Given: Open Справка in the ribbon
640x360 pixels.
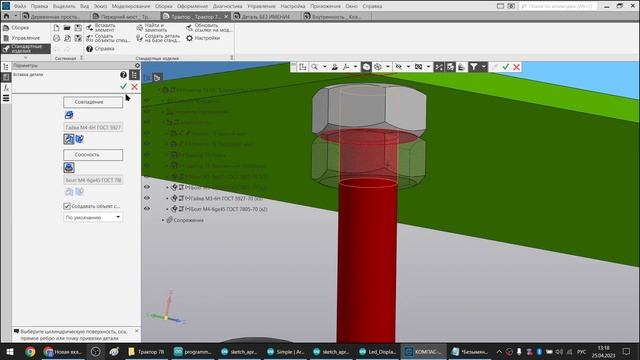Looking at the screenshot, I should coord(100,49).
